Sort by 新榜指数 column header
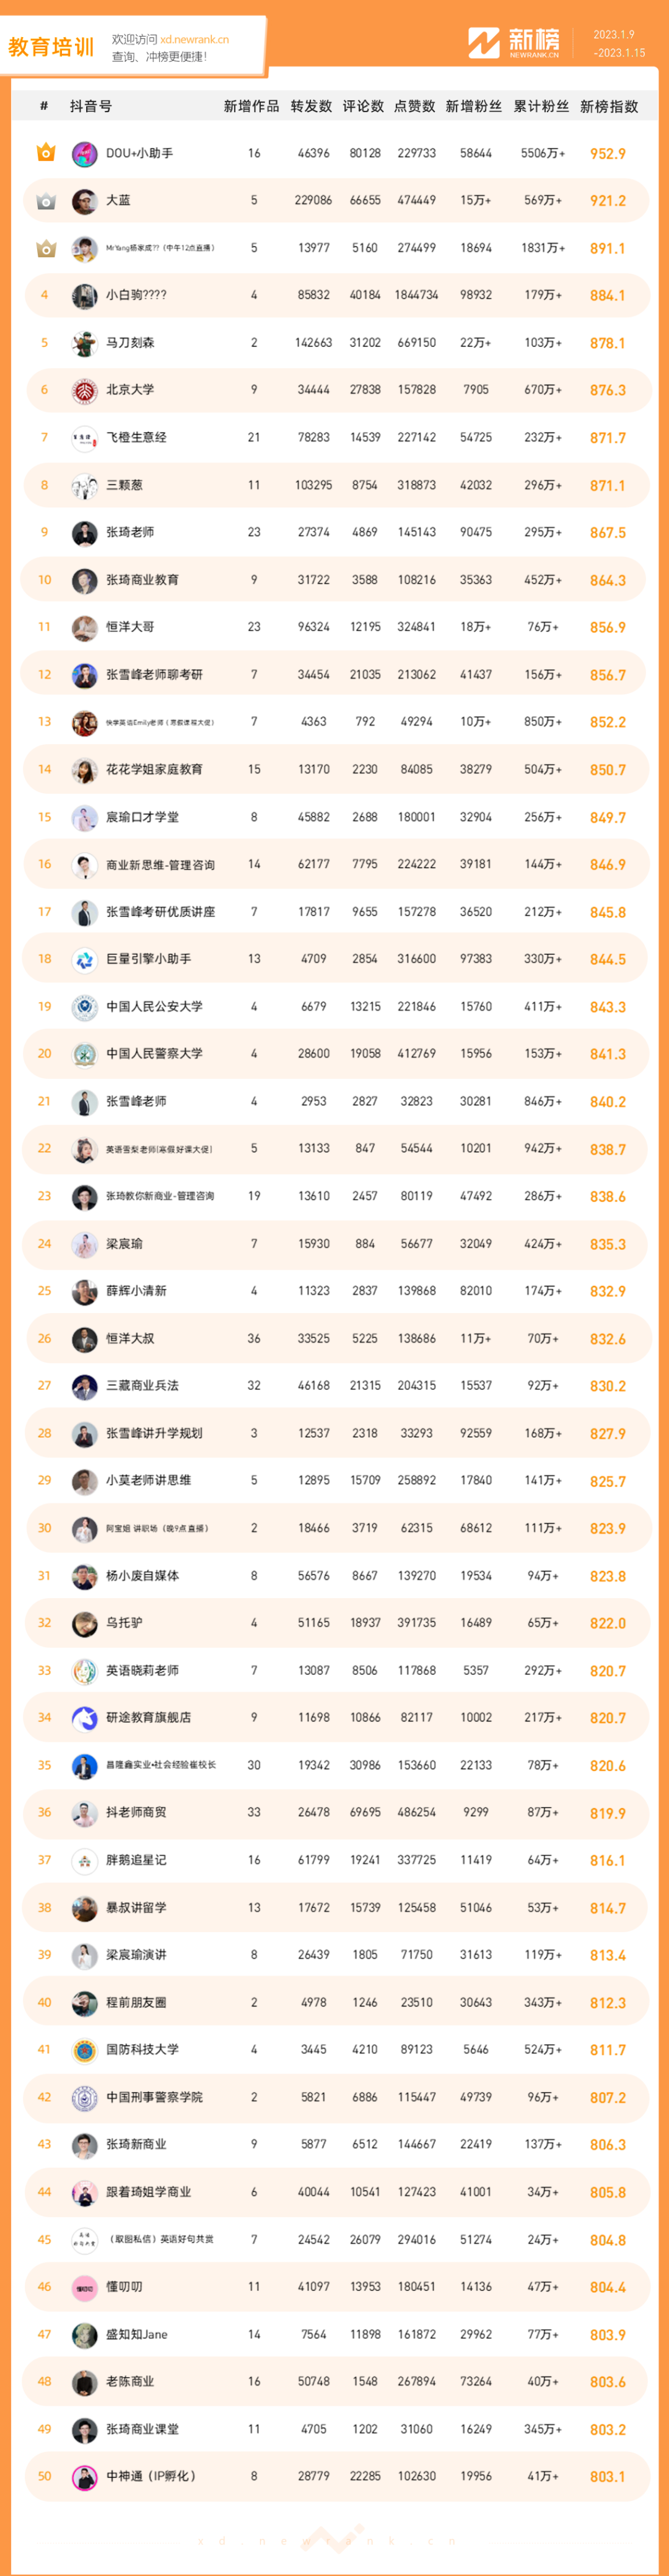 coord(609,106)
